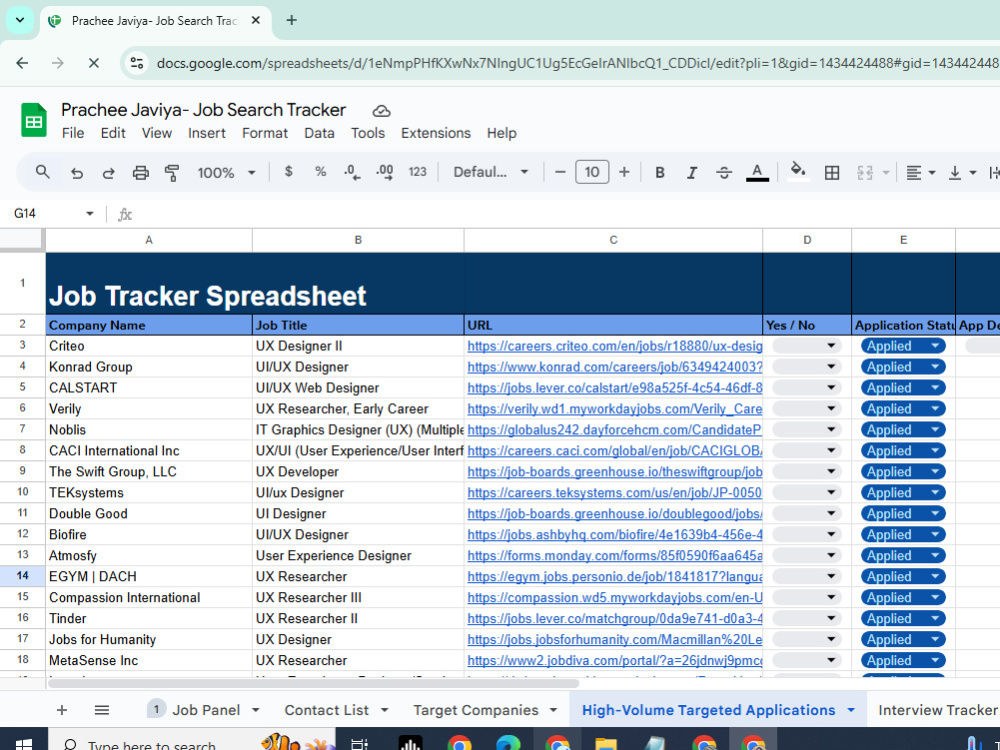Open the name box dropdown arrow
Screen dimensions: 1000x750
point(90,214)
